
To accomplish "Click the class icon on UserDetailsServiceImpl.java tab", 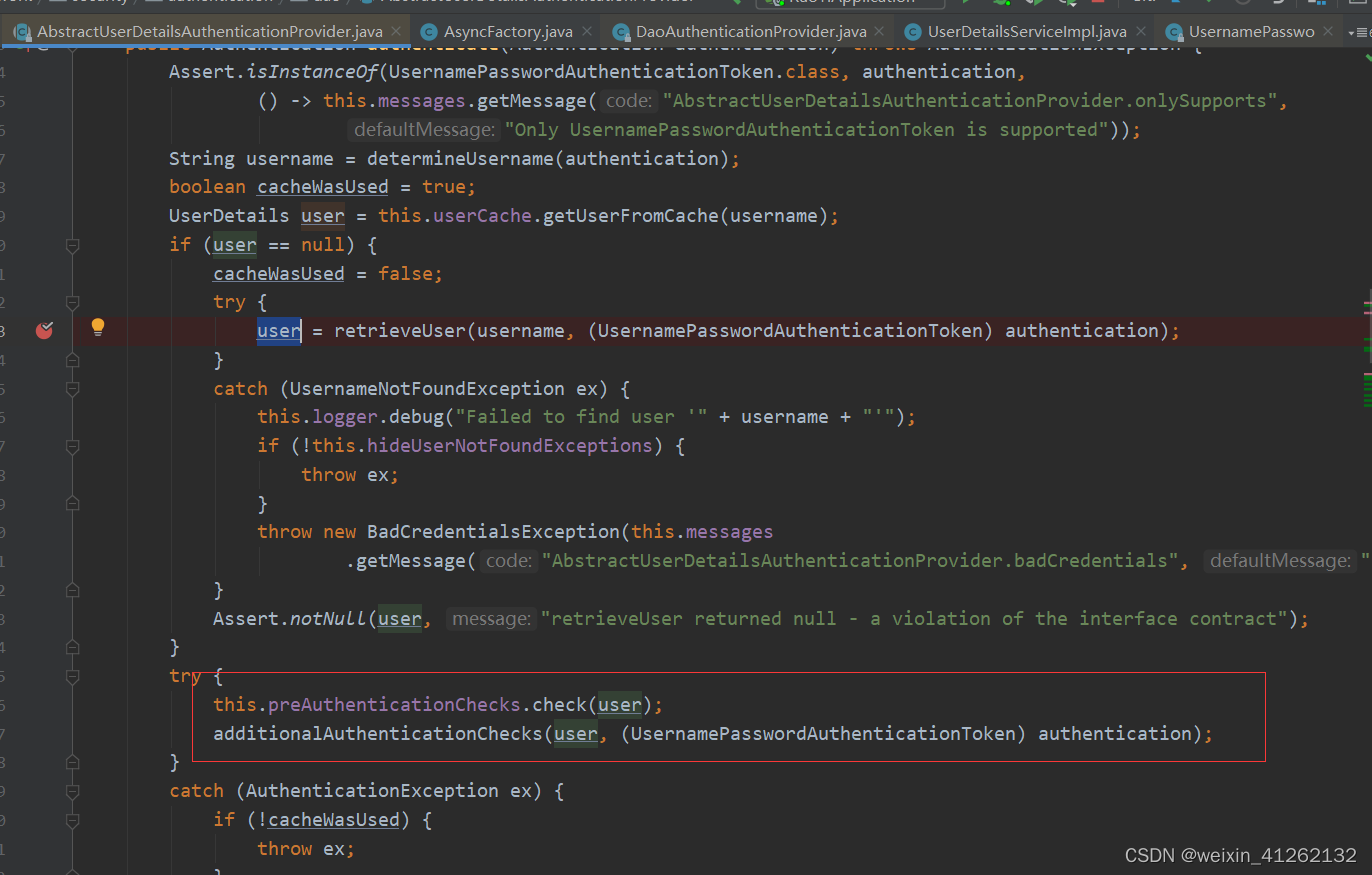I will [x=912, y=32].
